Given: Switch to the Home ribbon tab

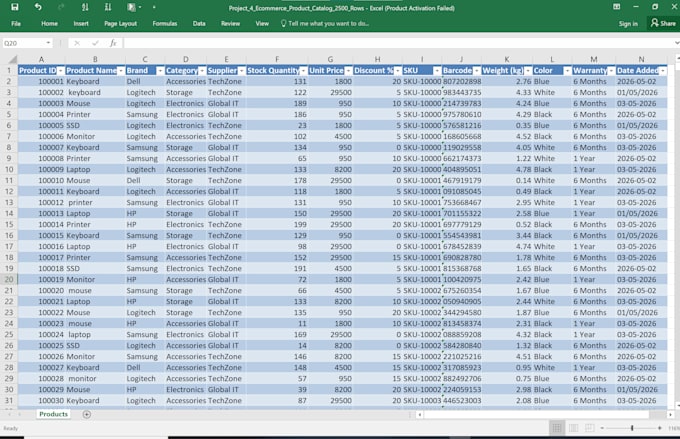Looking at the screenshot, I should click(49, 23).
